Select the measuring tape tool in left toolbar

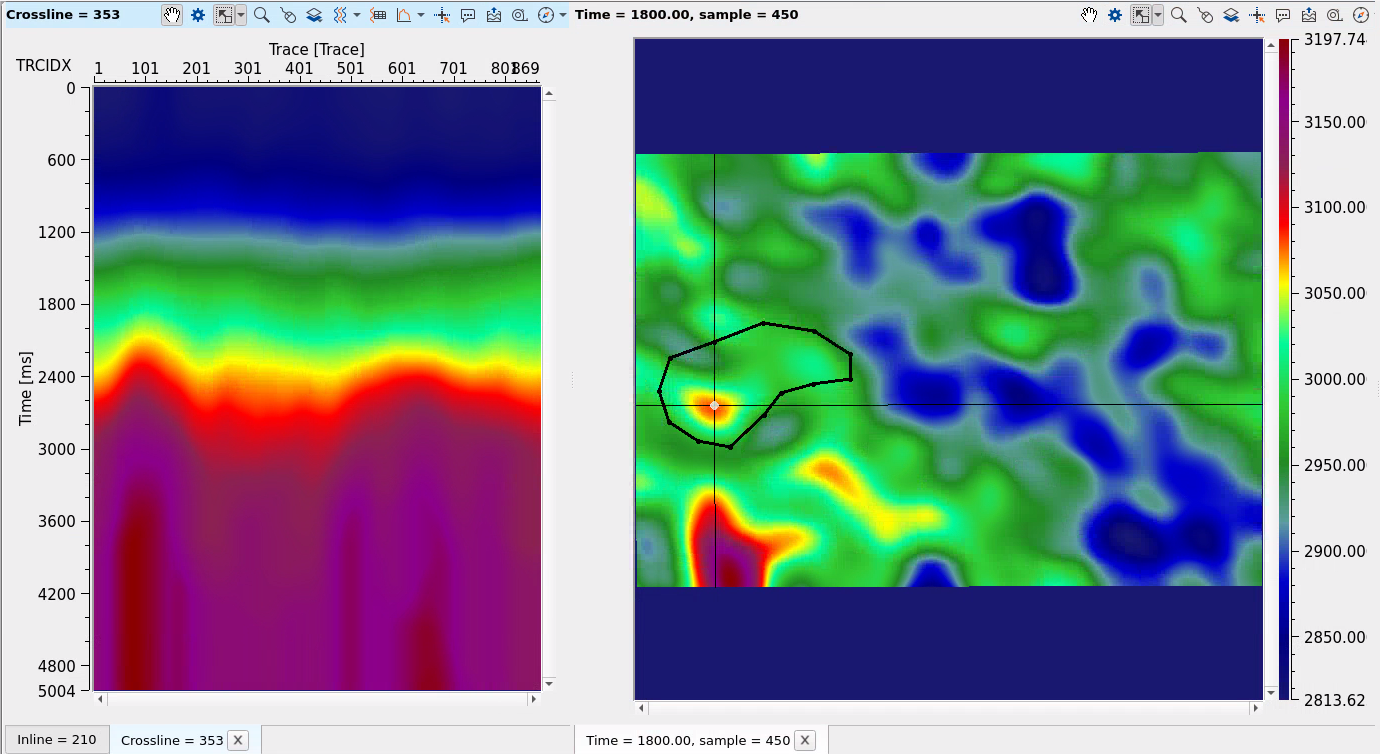pyautogui.click(x=520, y=15)
